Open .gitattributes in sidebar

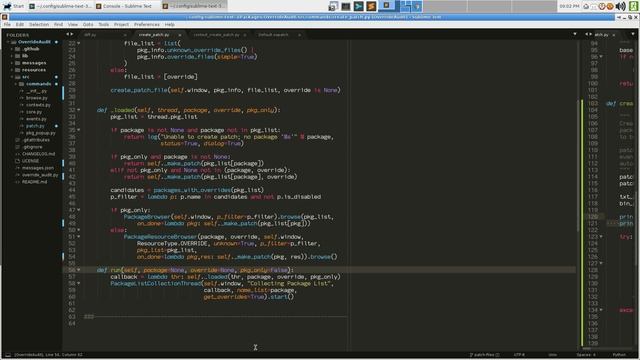[x=36, y=140]
